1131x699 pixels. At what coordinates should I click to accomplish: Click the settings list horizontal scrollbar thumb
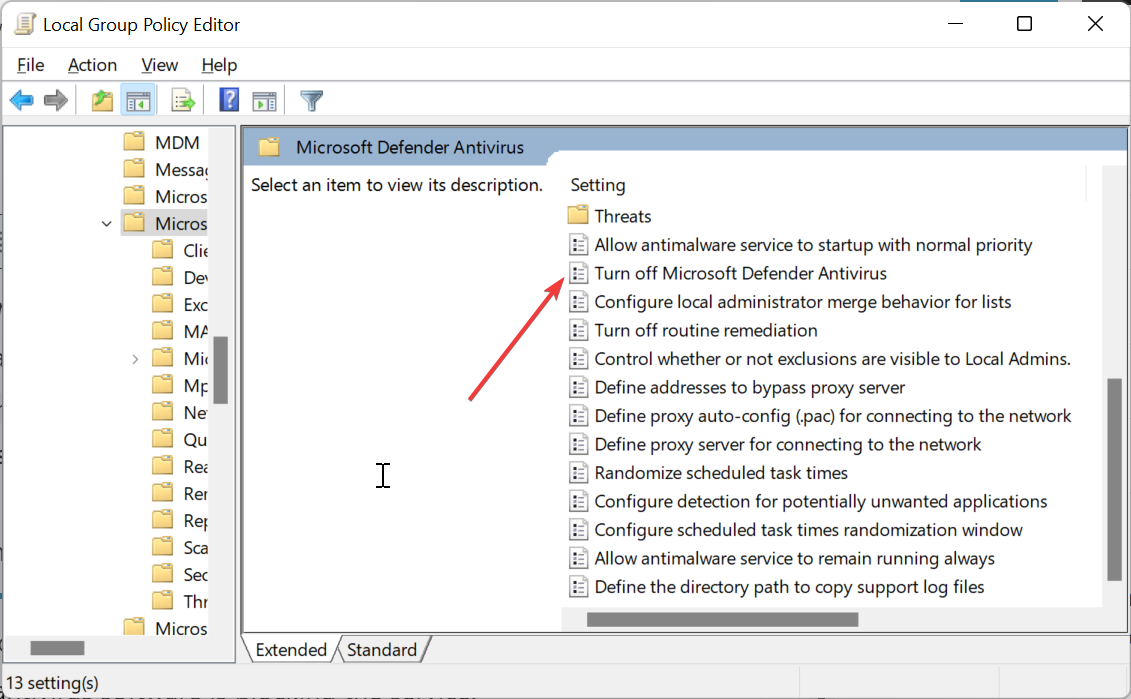[723, 619]
